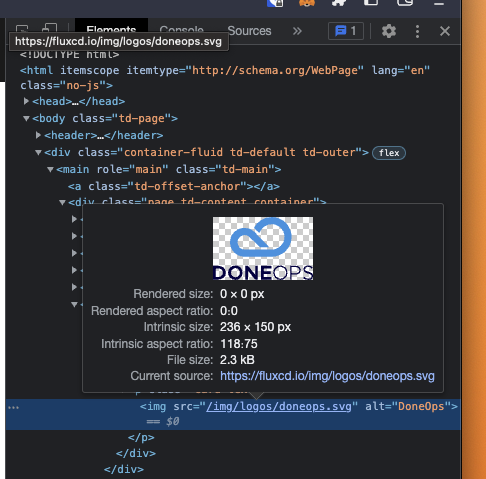The image size is (486, 479).
Task: Expand the head element node
Action: click(x=26, y=101)
